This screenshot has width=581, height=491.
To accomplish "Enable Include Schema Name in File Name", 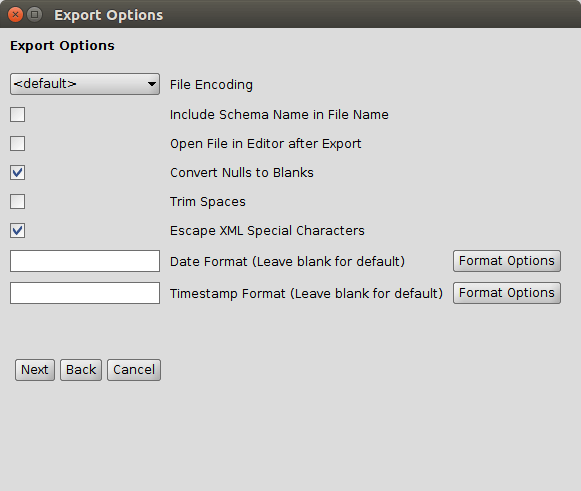I will point(17,115).
